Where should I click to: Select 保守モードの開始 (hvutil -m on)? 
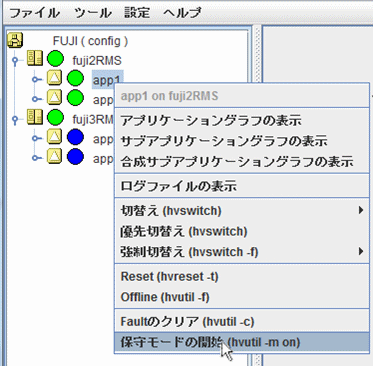tap(242, 342)
